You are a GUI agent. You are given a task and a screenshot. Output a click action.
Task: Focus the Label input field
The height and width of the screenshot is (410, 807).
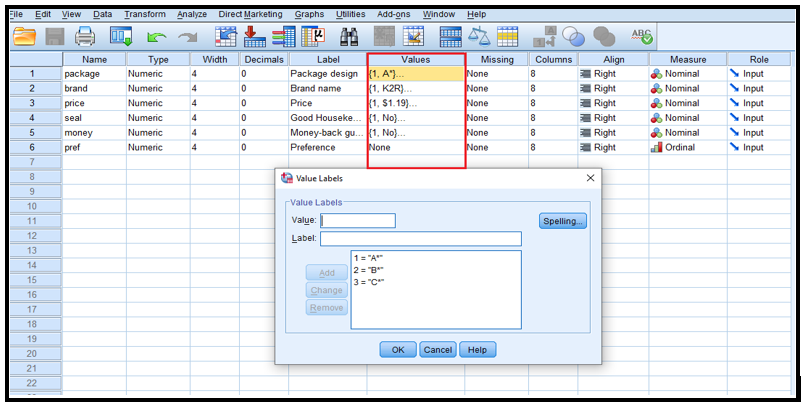click(420, 239)
